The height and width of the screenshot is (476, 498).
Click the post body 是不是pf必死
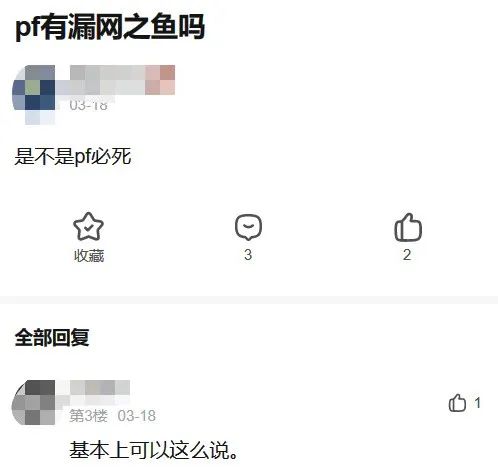(73, 156)
